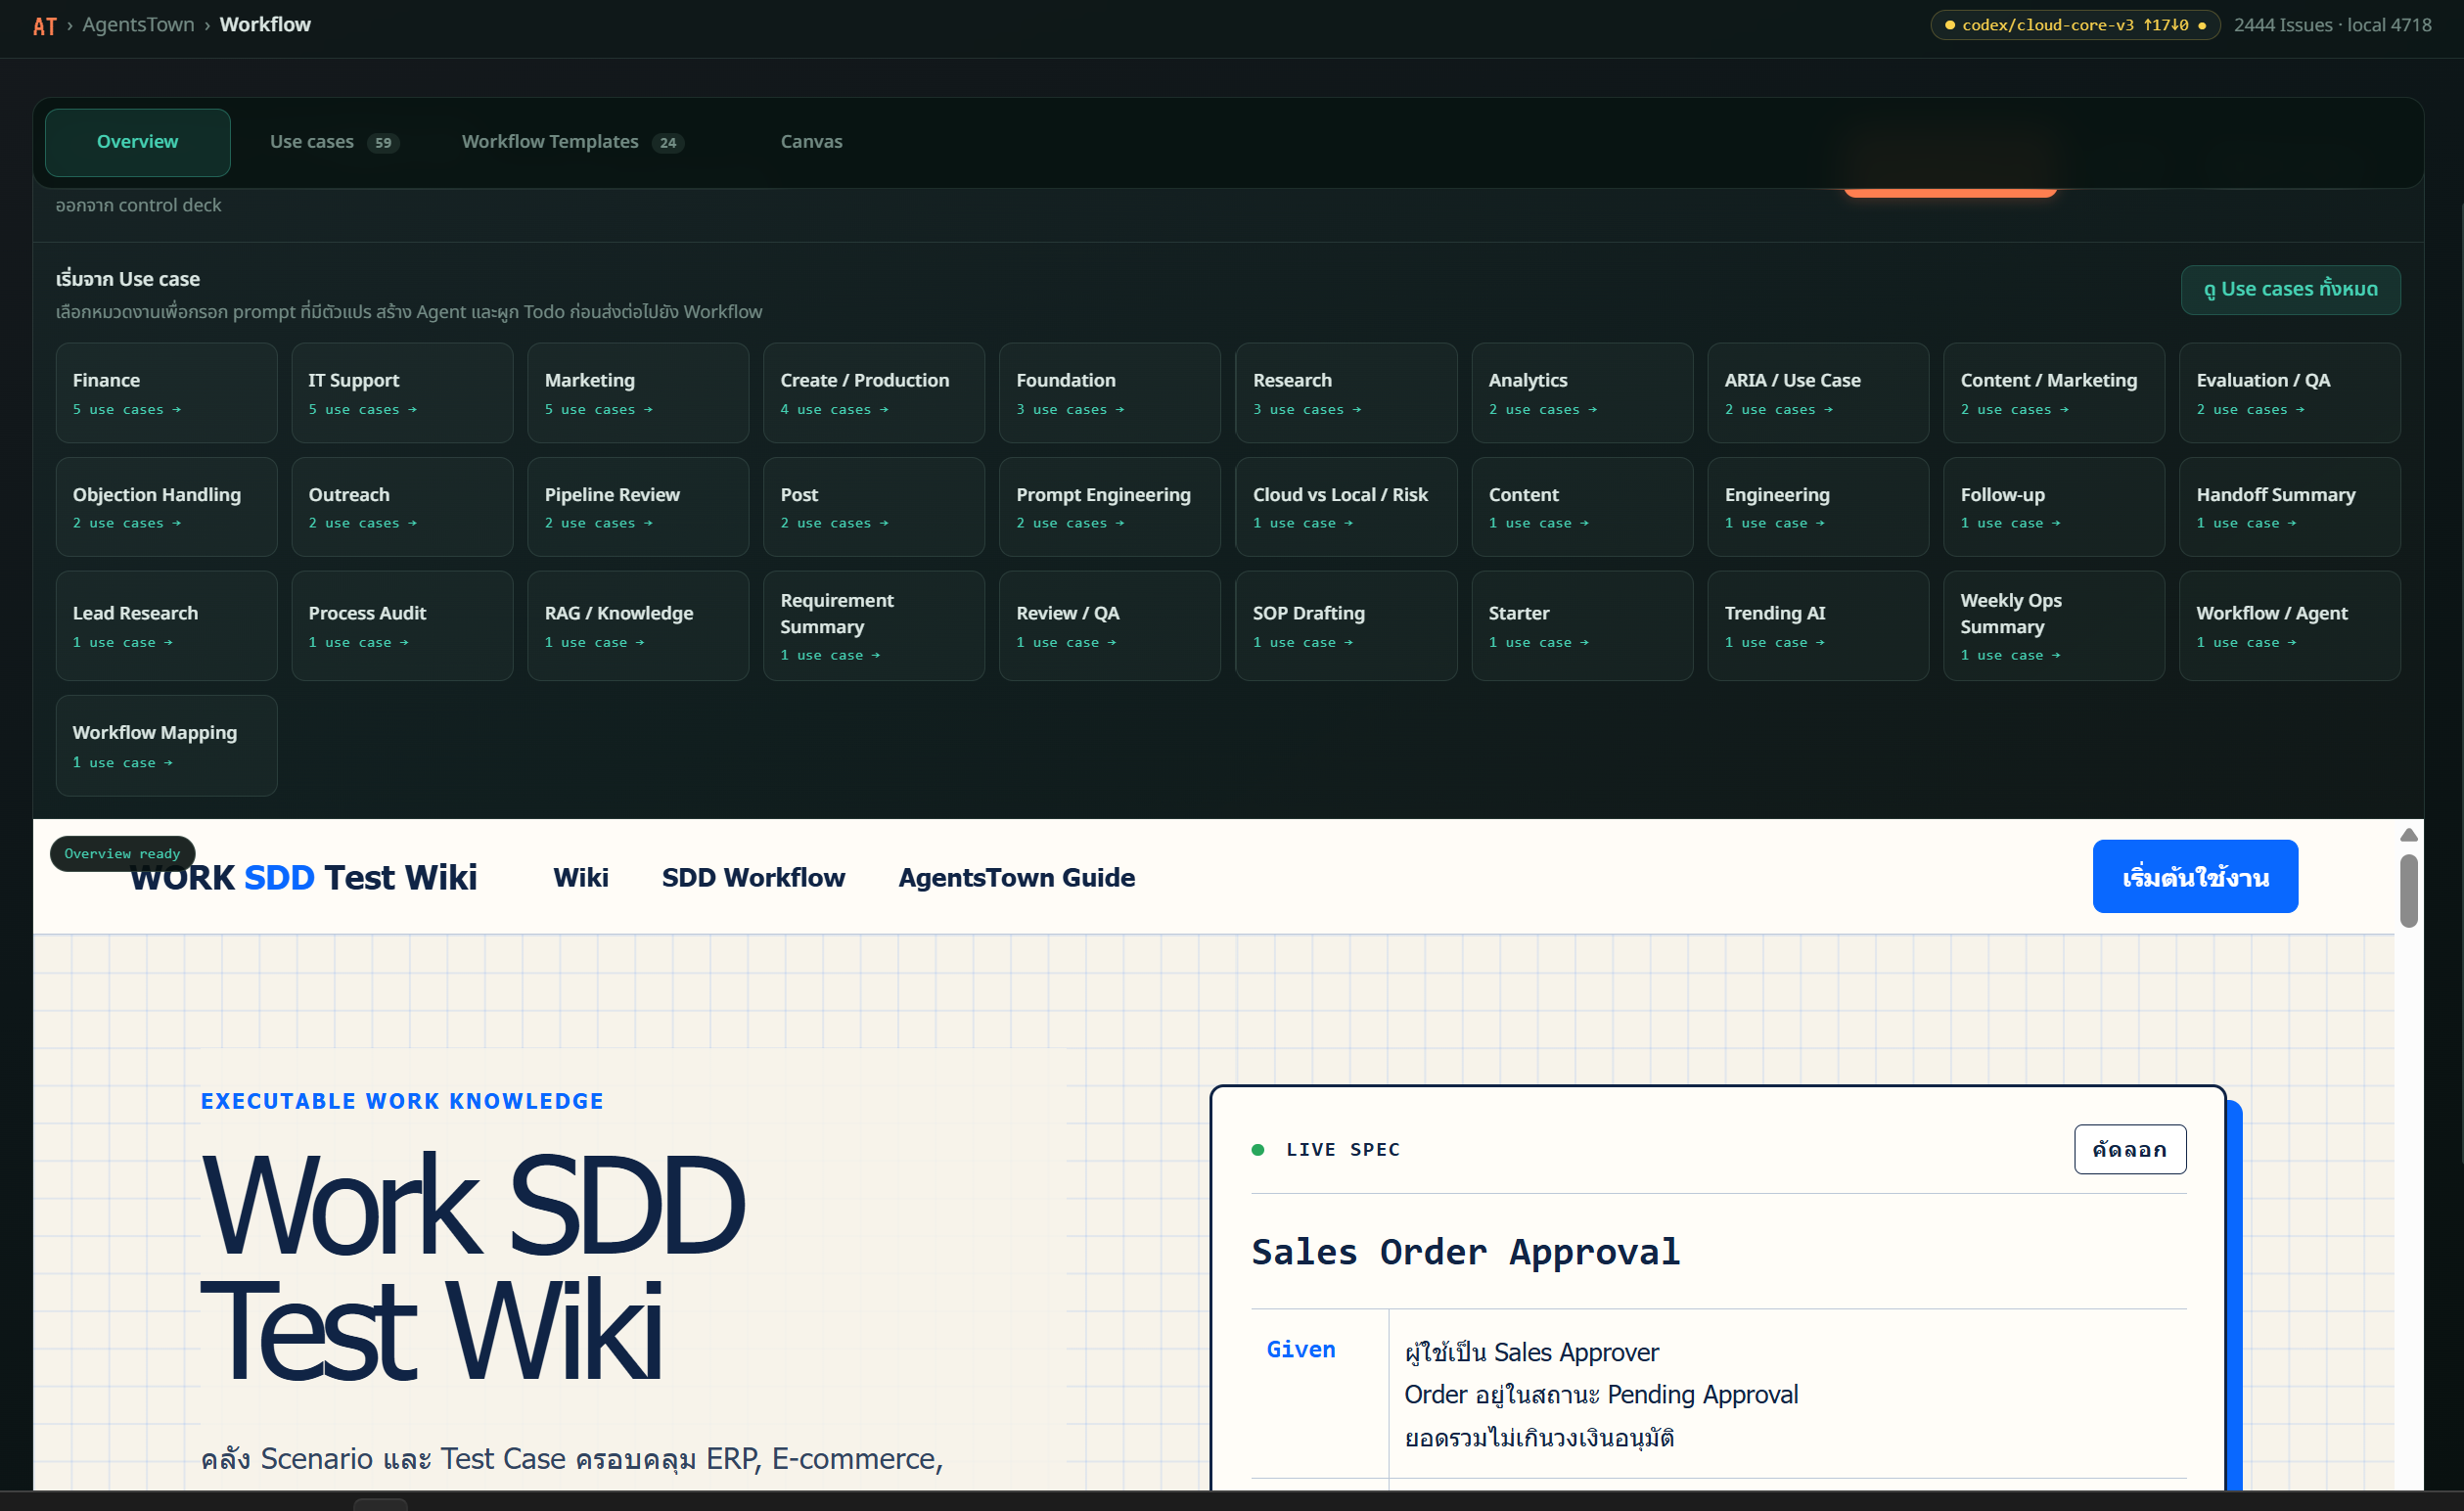Click the Wiki nav link
Image resolution: width=2464 pixels, height=1511 pixels.
point(581,878)
